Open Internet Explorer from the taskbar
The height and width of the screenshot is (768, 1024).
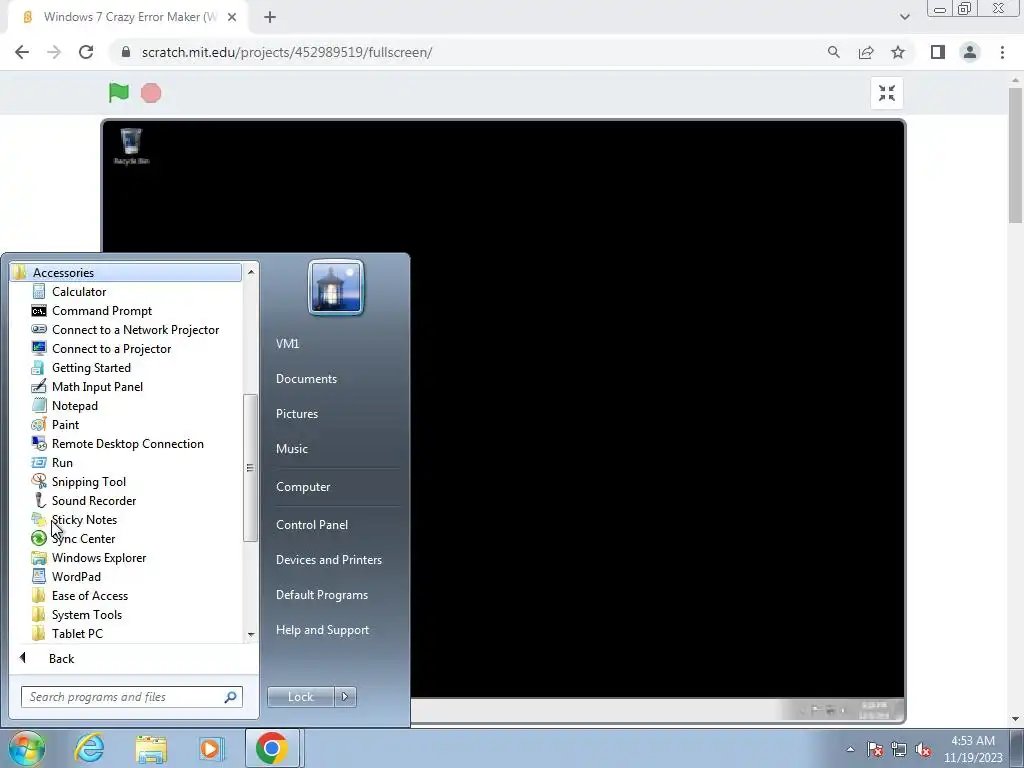coord(89,748)
